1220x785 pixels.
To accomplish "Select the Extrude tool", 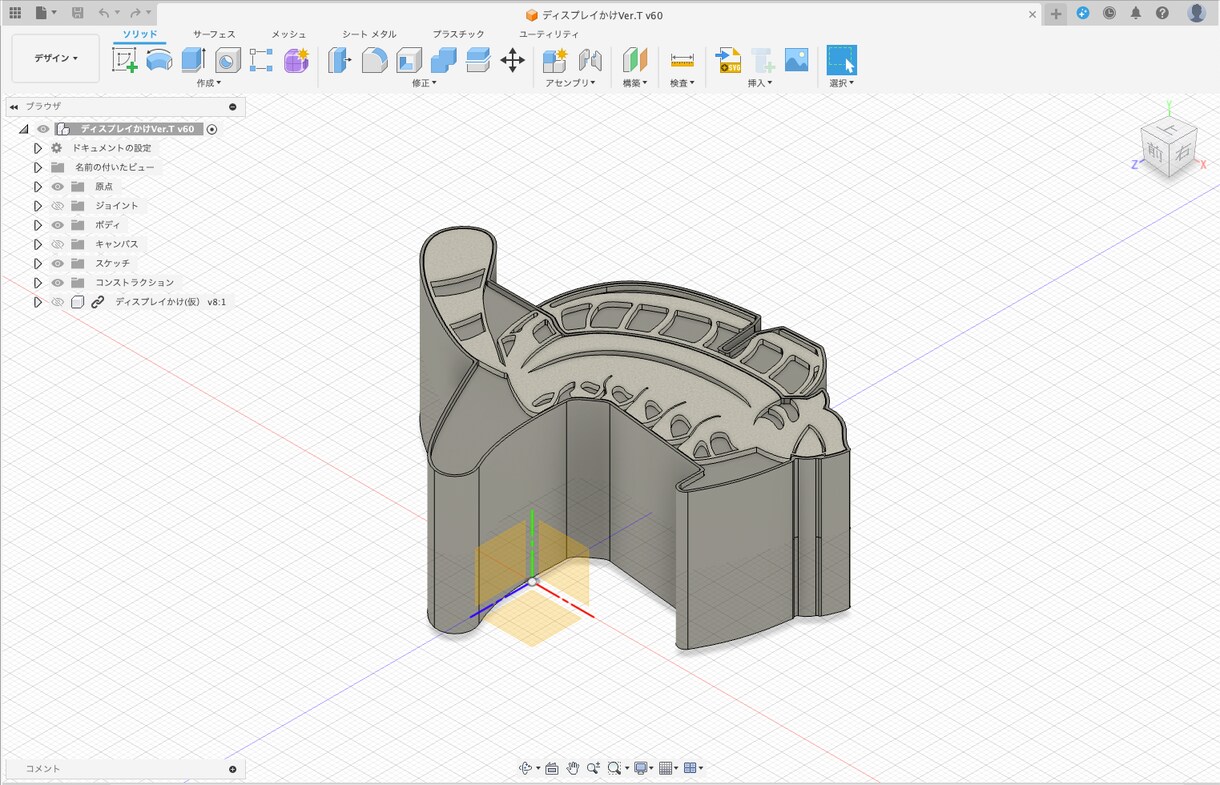I will (x=193, y=60).
